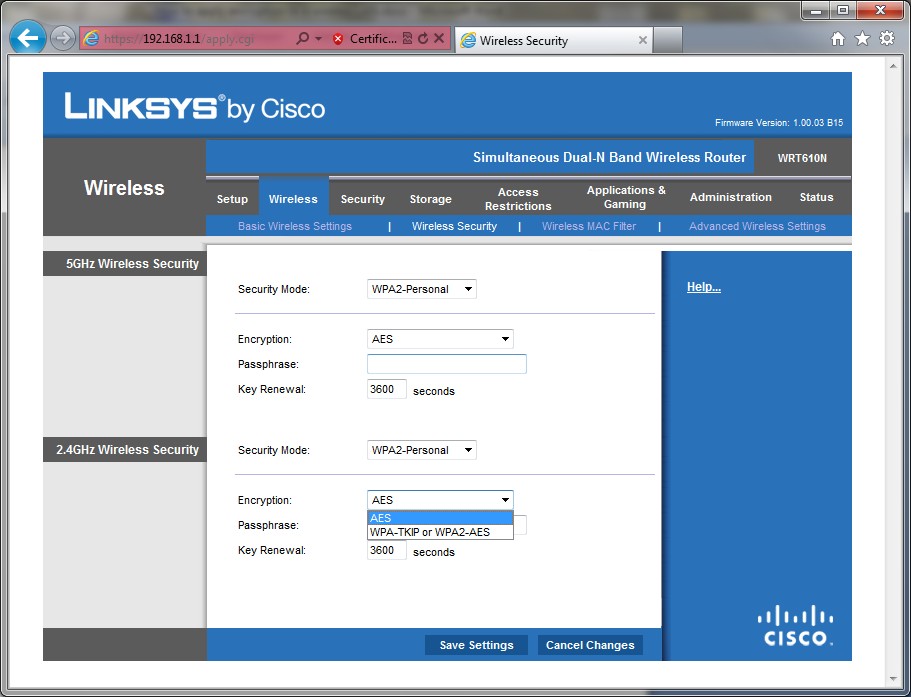Click the Save Settings button

click(x=476, y=645)
